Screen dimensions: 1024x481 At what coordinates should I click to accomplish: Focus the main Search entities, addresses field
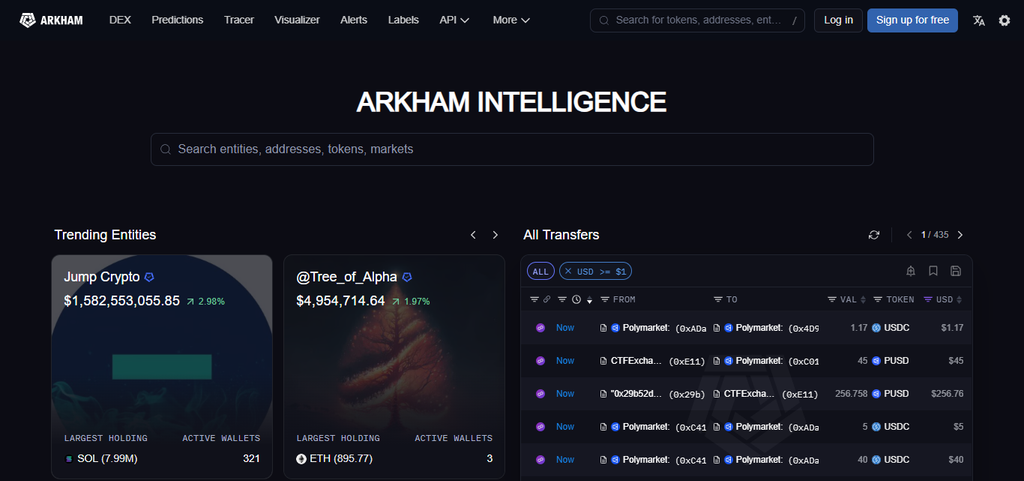[x=513, y=149]
